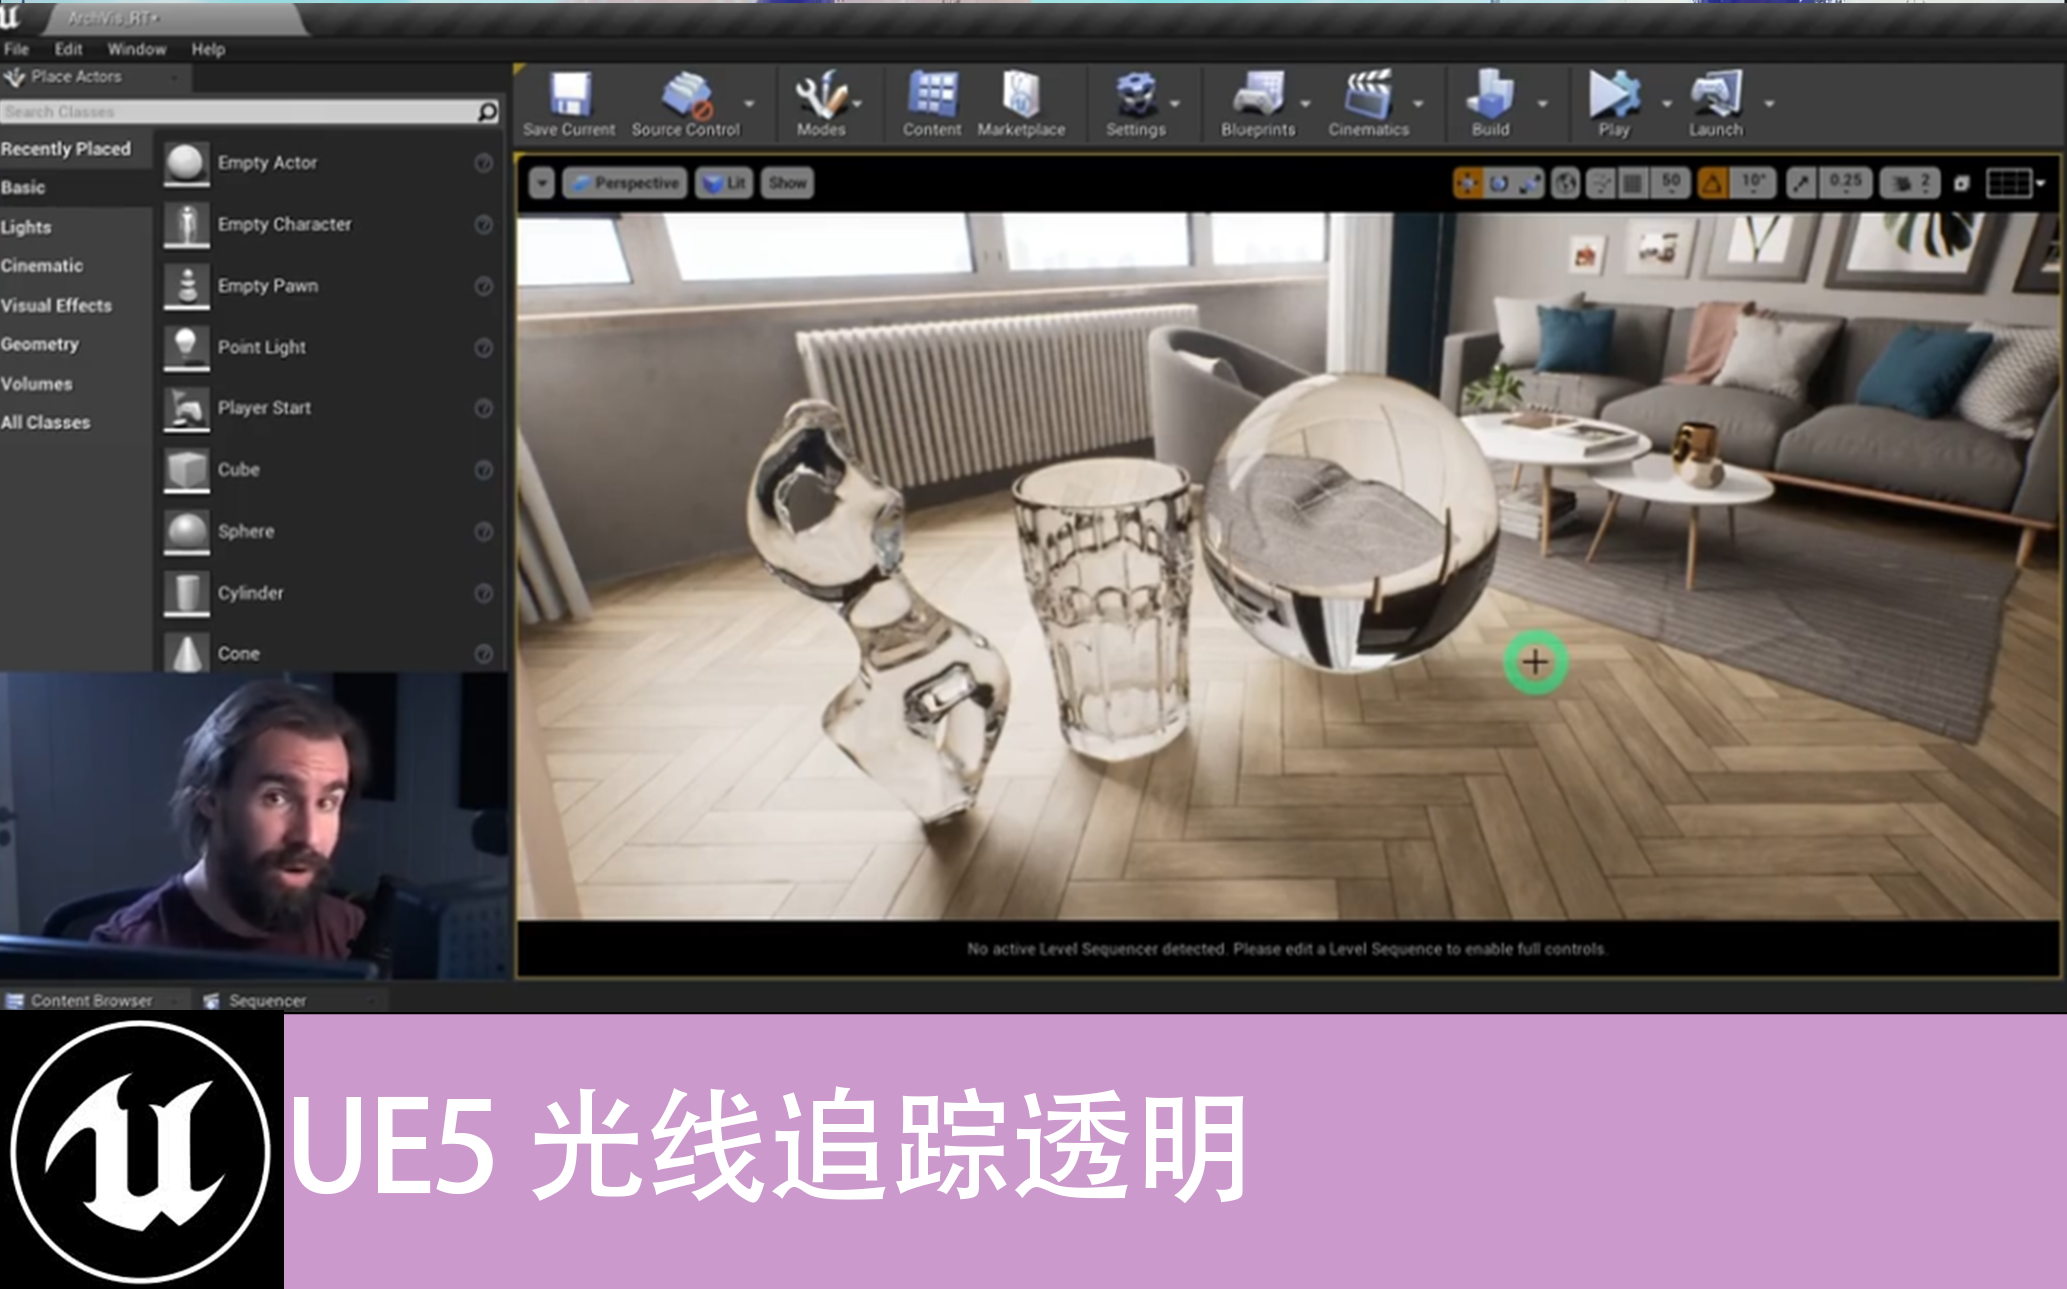Screen dimensions: 2067x1289
Task: Toggle surface snapping in viewport
Action: tap(1601, 183)
